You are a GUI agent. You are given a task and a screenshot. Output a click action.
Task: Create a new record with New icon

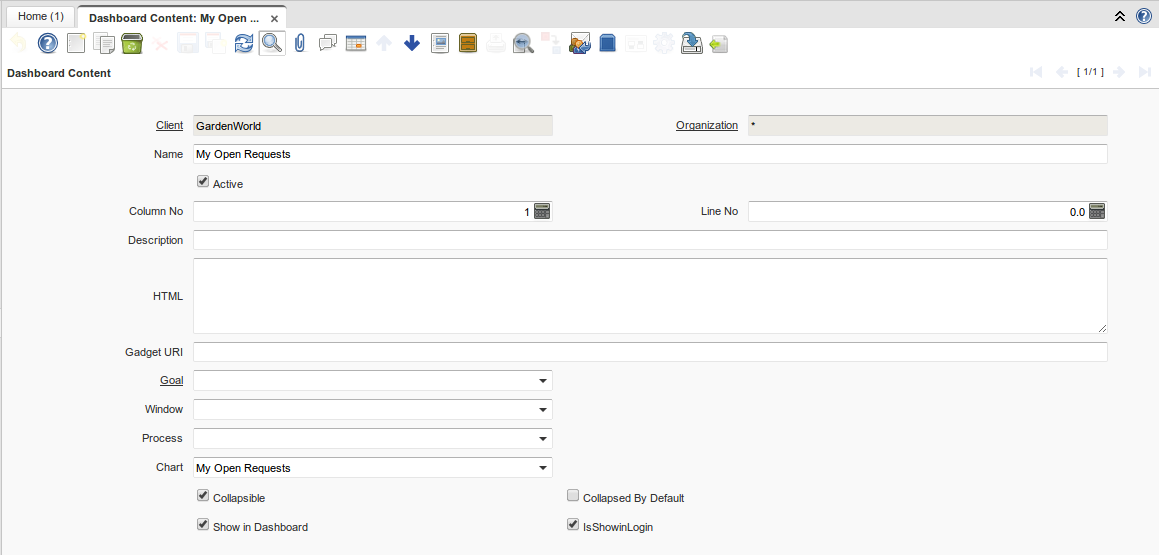click(x=76, y=44)
